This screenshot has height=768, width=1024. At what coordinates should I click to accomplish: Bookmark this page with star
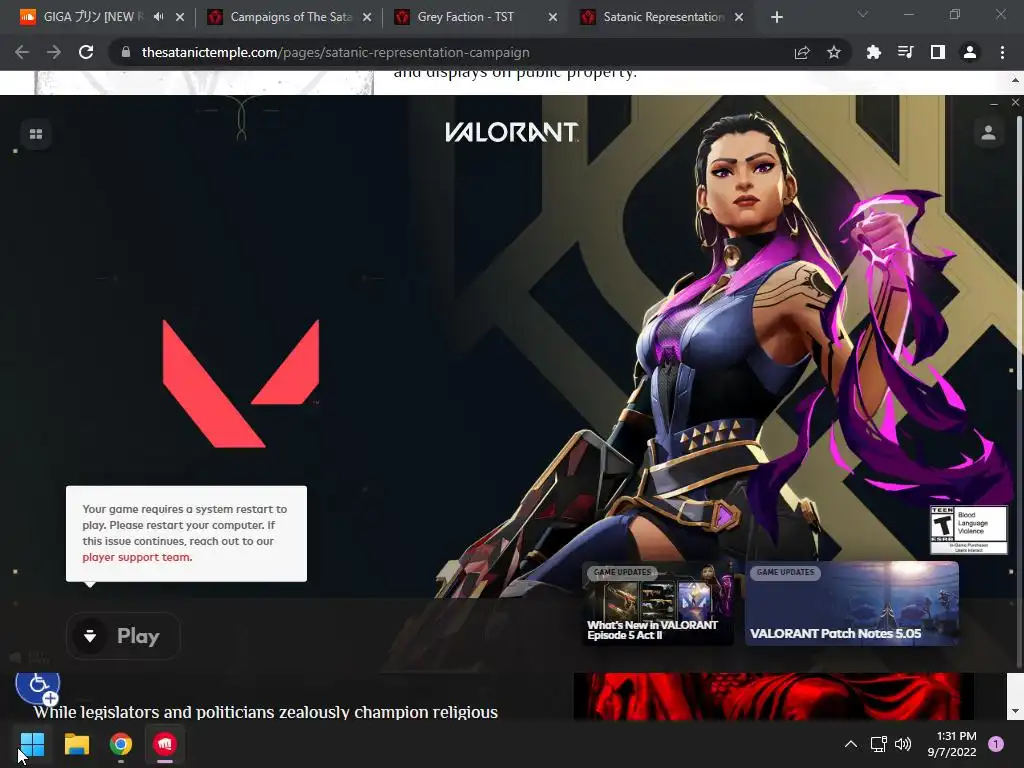pyautogui.click(x=834, y=52)
